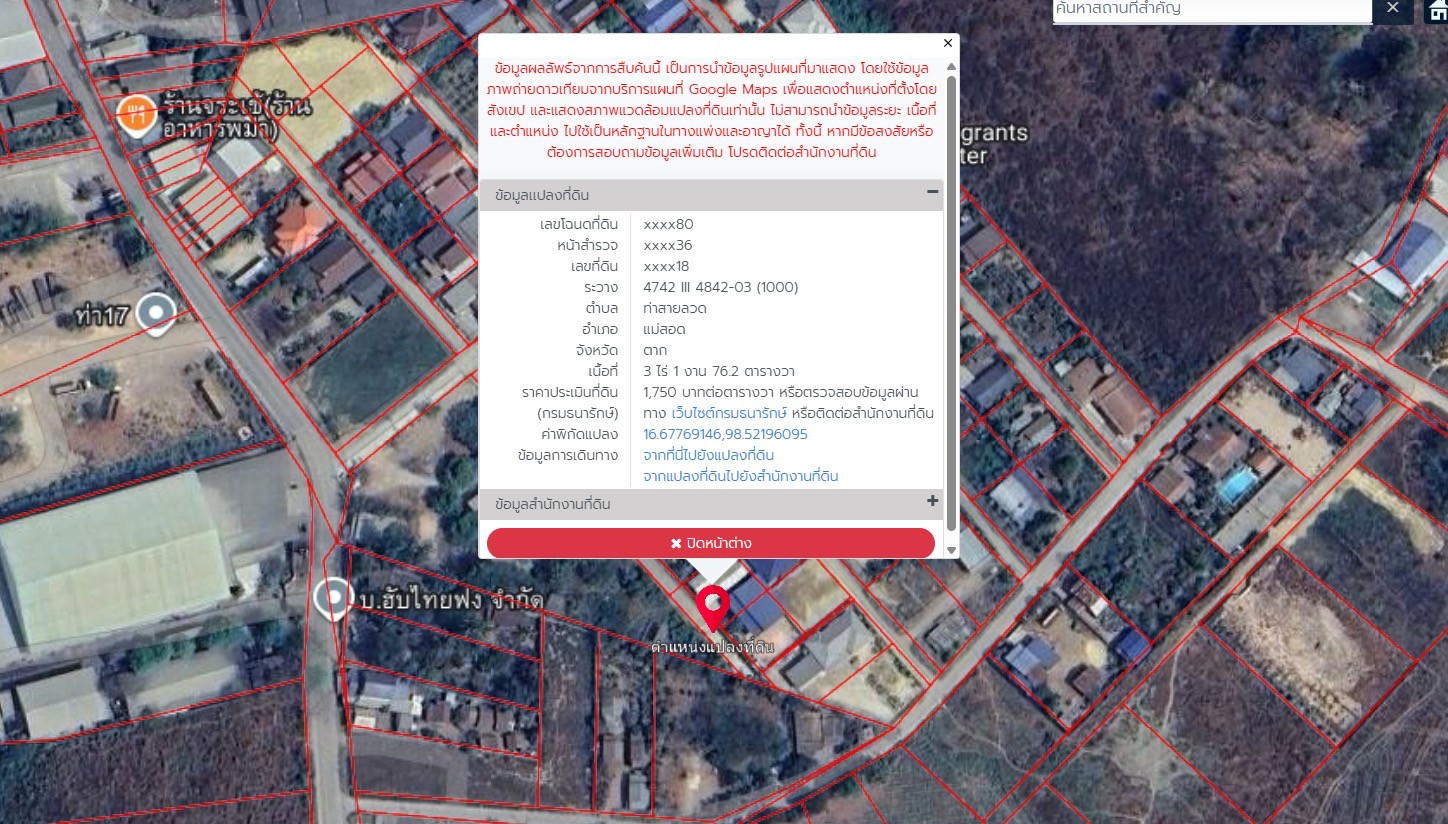
Task: Collapse the ข้อมูลแปลงที่ดิน section minus icon
Action: (932, 192)
